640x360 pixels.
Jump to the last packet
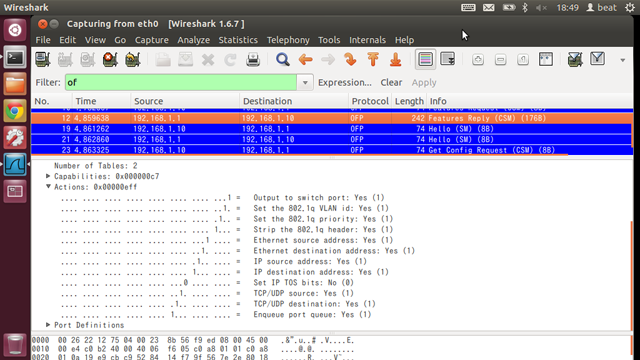point(396,60)
